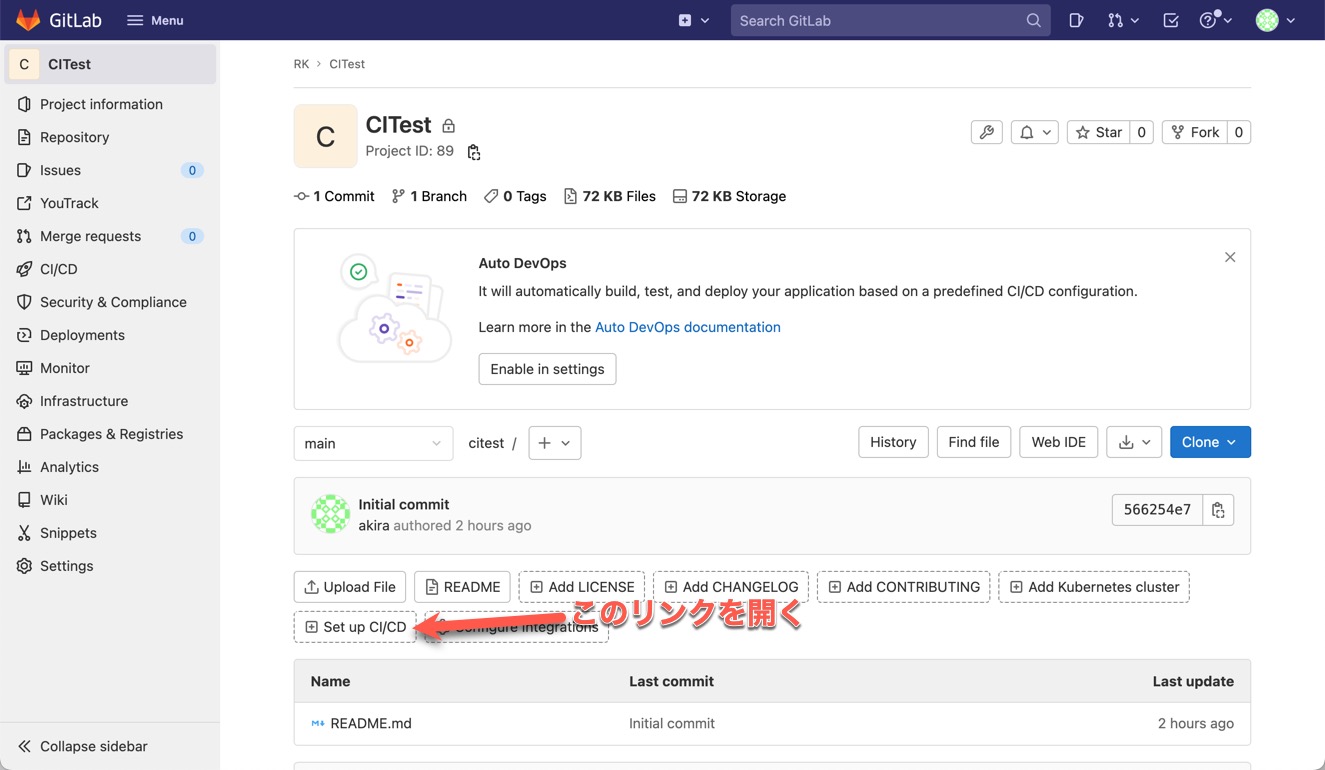
Task: Open the Issues icon in the top bar
Action: click(x=1076, y=20)
